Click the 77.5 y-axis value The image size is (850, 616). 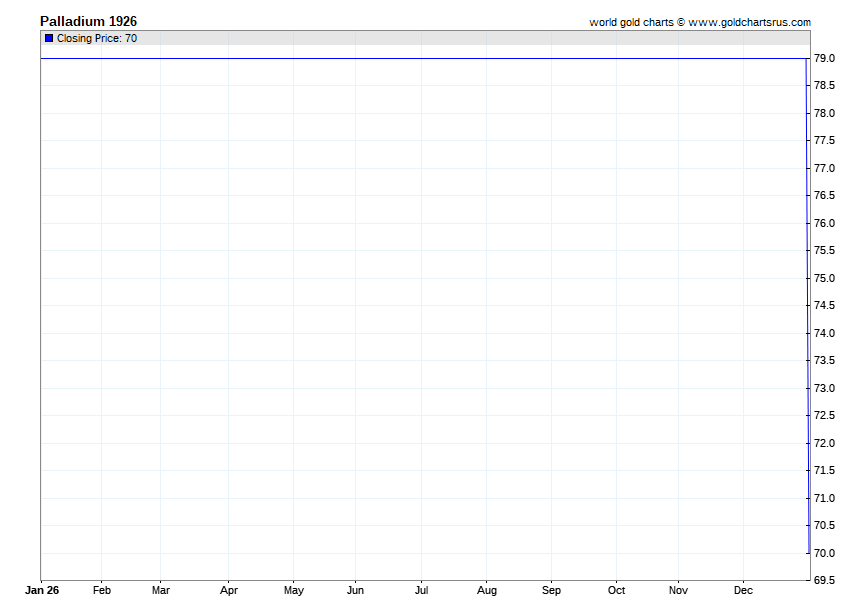click(x=825, y=140)
